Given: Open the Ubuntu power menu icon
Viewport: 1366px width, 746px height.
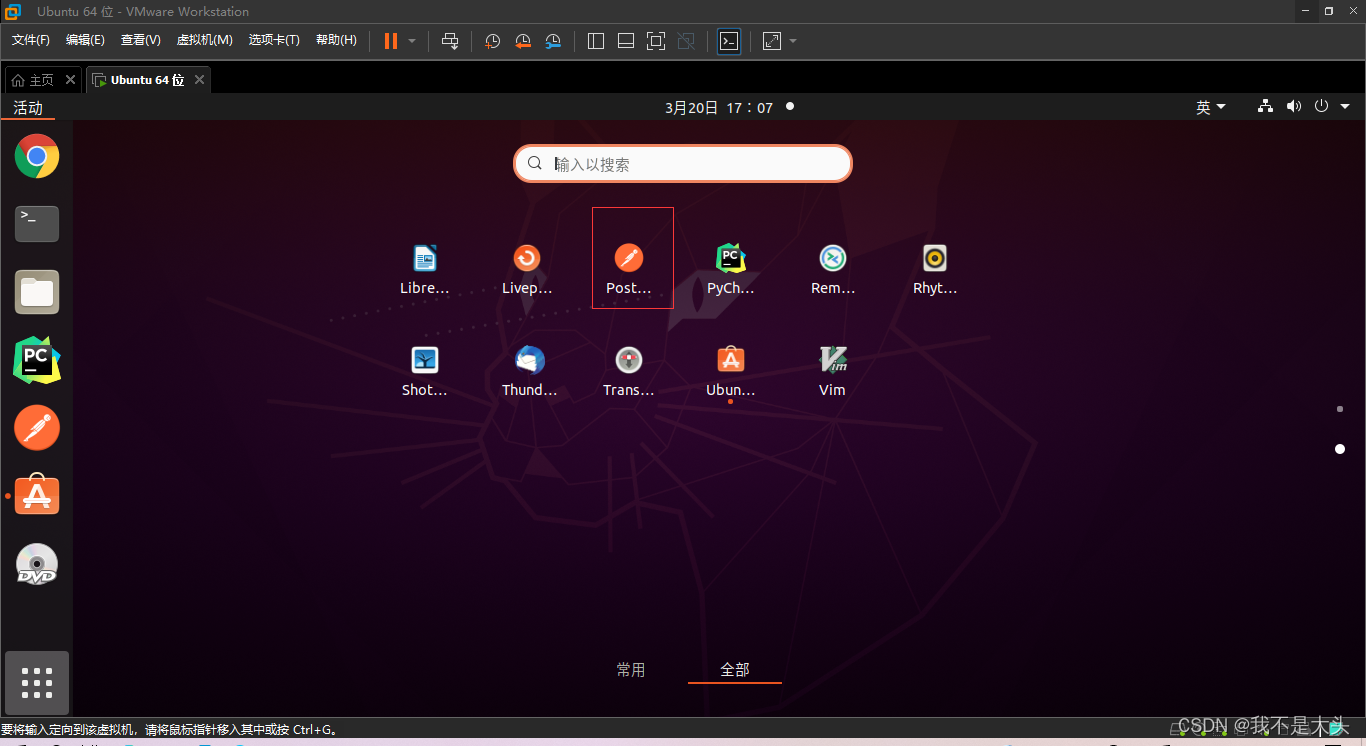Looking at the screenshot, I should point(1321,106).
